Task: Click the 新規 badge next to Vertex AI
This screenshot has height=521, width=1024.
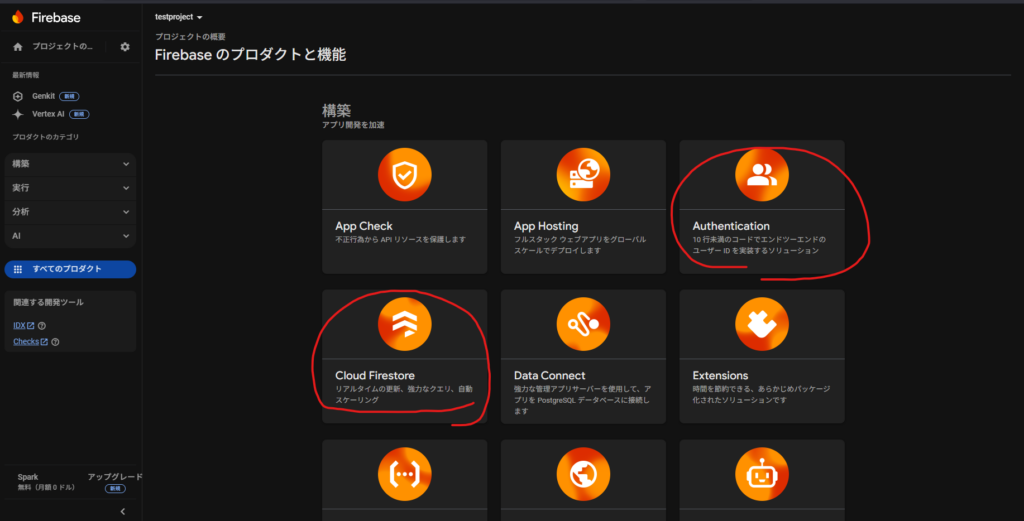Action: [x=79, y=114]
